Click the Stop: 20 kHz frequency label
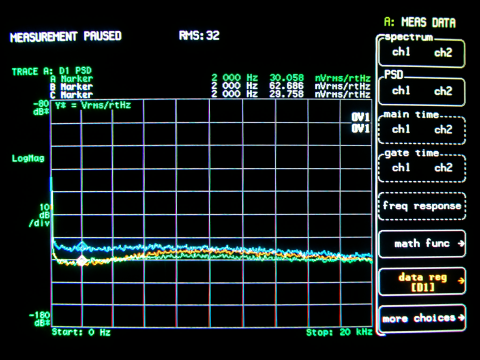480x360 pixels. pyautogui.click(x=339, y=332)
